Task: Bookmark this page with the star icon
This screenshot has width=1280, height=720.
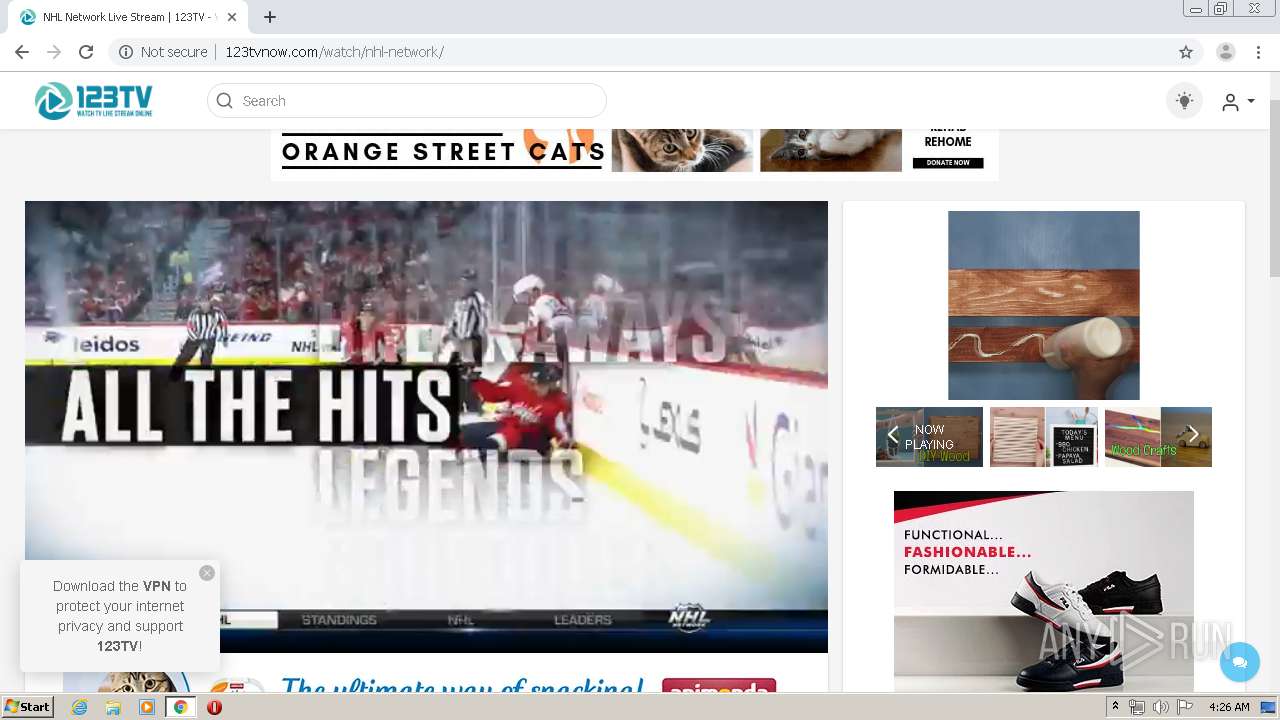Action: click(1186, 52)
